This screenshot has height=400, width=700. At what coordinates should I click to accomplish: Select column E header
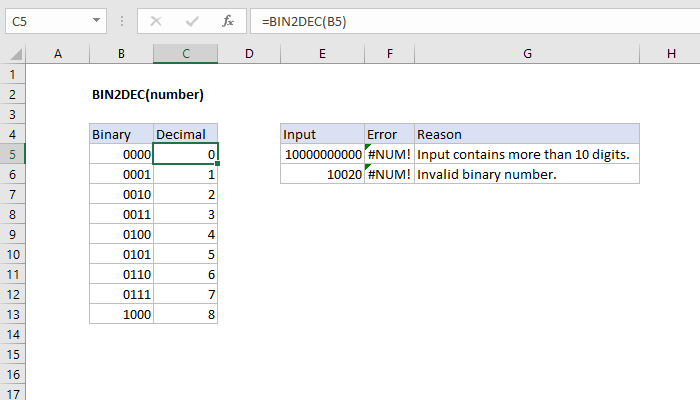pyautogui.click(x=322, y=54)
